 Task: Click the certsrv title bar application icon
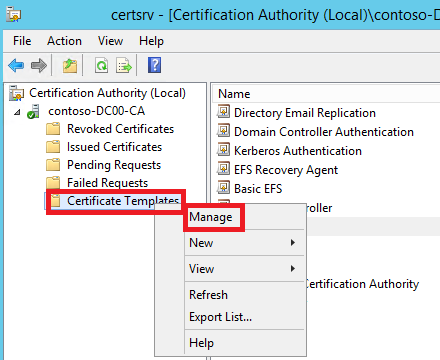(14, 15)
